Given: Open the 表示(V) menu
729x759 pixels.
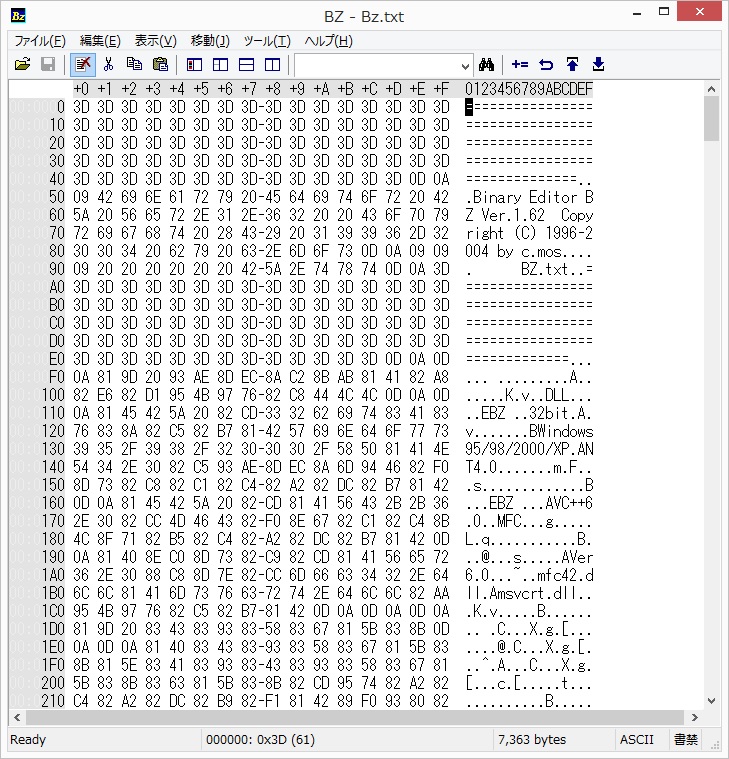Looking at the screenshot, I should [155, 41].
